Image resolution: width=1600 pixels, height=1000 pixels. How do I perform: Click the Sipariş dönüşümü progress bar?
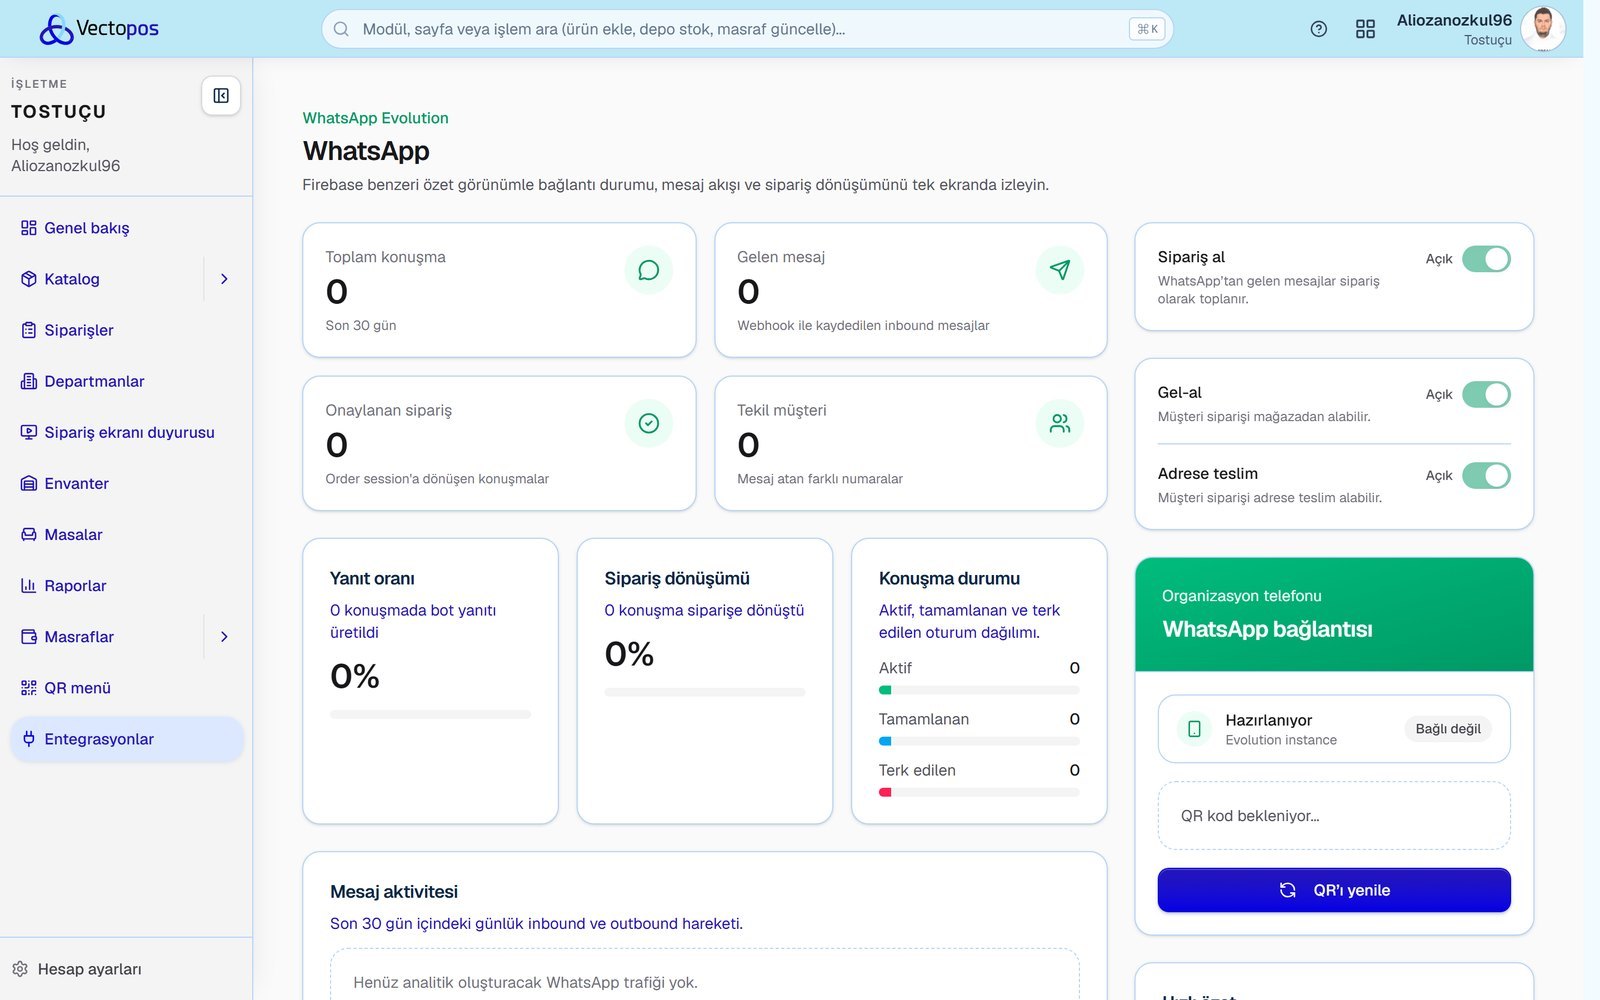[705, 692]
